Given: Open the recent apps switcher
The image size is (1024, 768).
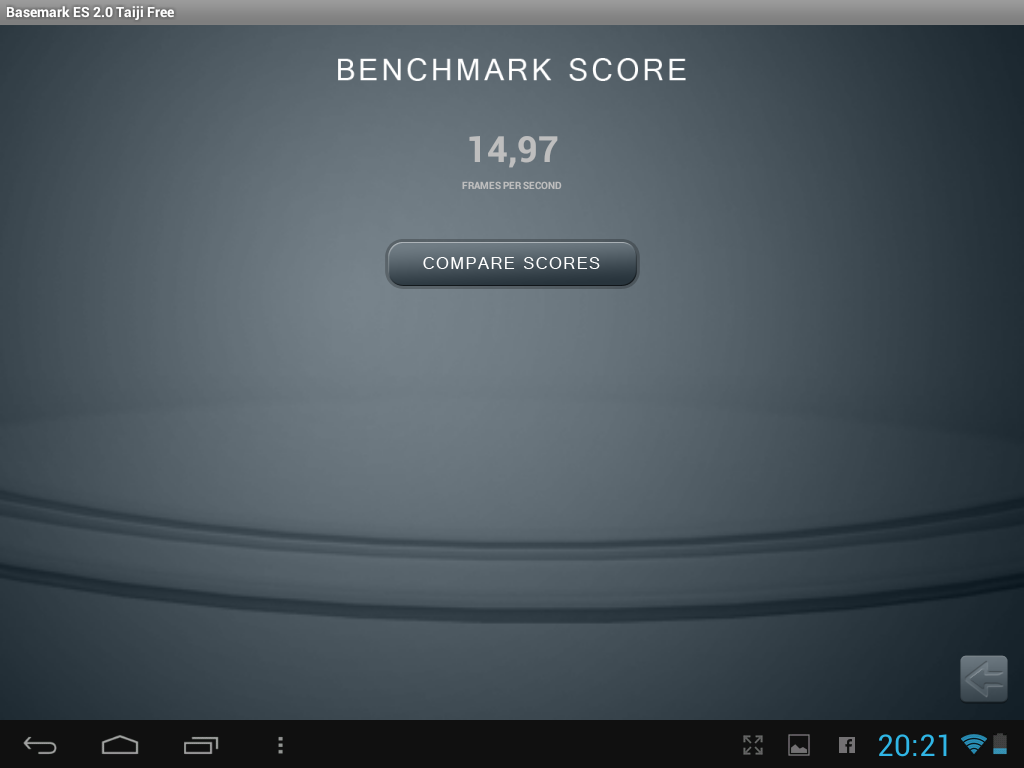Looking at the screenshot, I should [x=201, y=745].
